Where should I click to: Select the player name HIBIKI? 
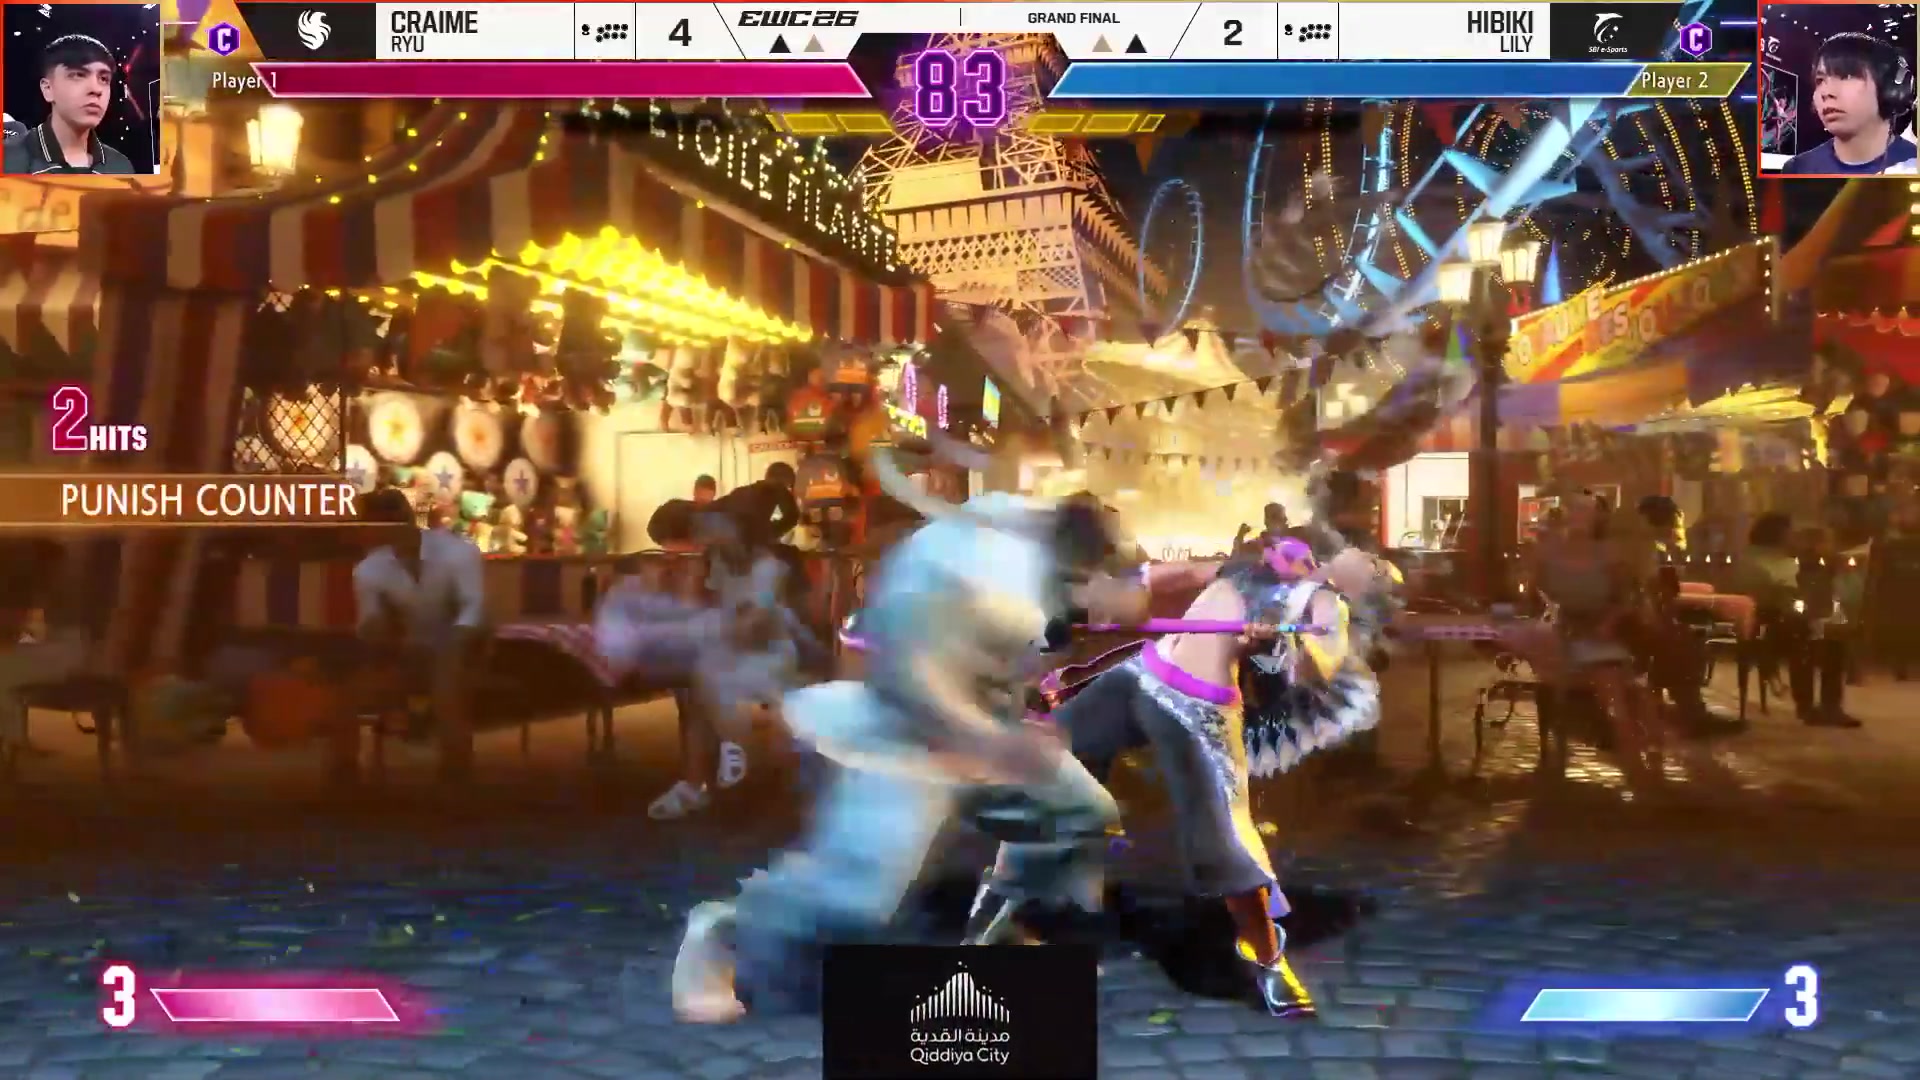[x=1499, y=22]
